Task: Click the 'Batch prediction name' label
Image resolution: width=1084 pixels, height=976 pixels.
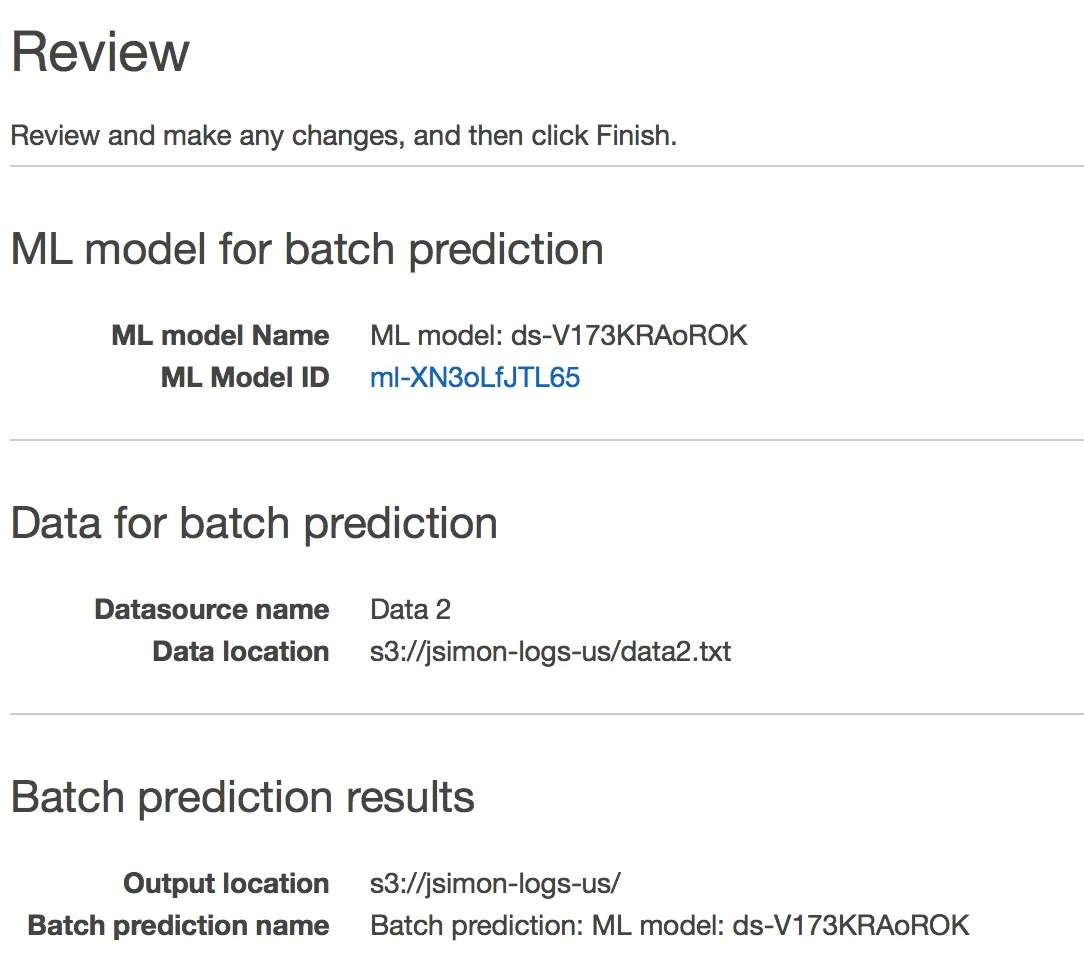Action: click(x=178, y=926)
